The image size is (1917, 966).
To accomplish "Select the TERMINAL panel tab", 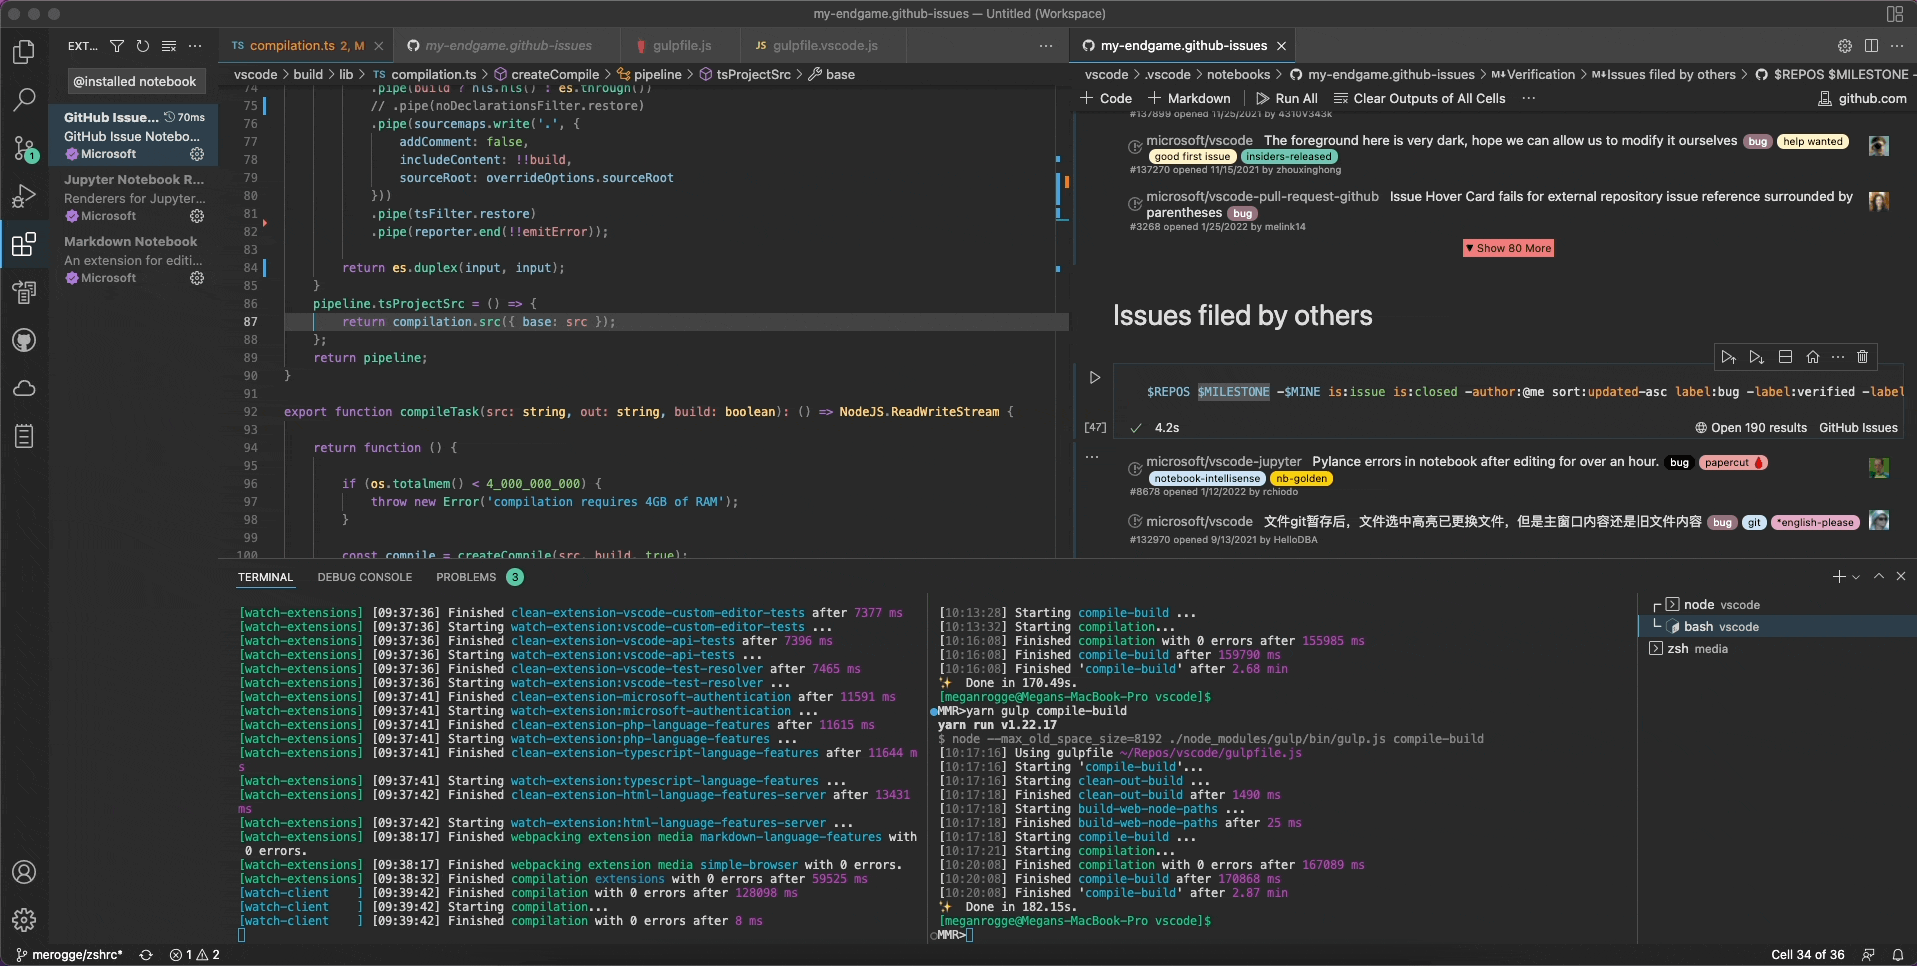I will (265, 577).
